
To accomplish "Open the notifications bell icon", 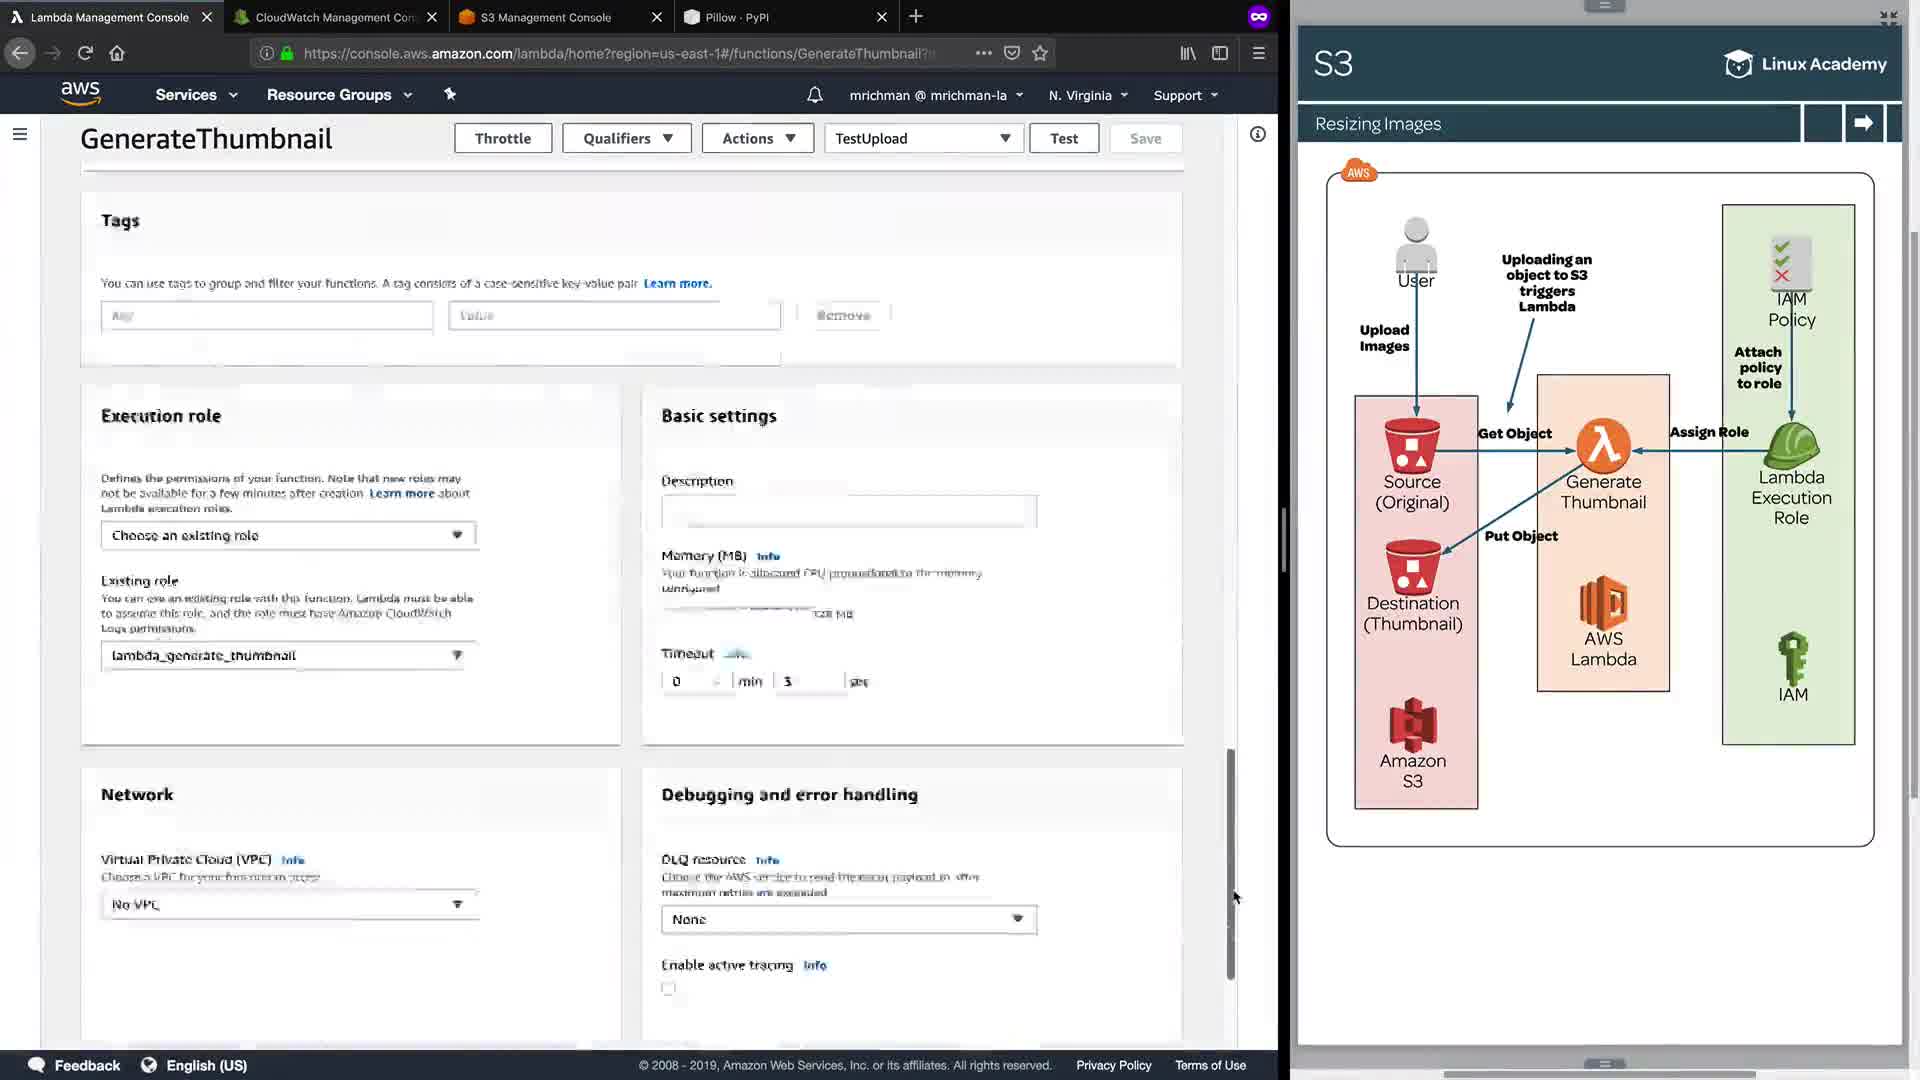I will tap(815, 95).
